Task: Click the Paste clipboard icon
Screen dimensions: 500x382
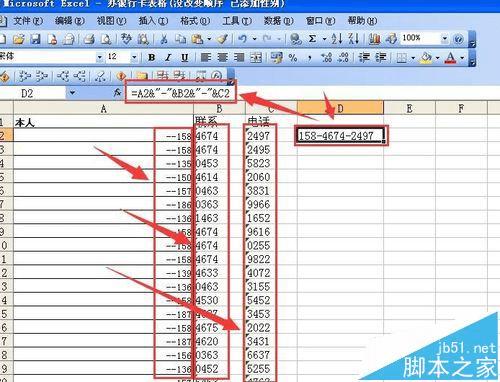Action: click(197, 39)
